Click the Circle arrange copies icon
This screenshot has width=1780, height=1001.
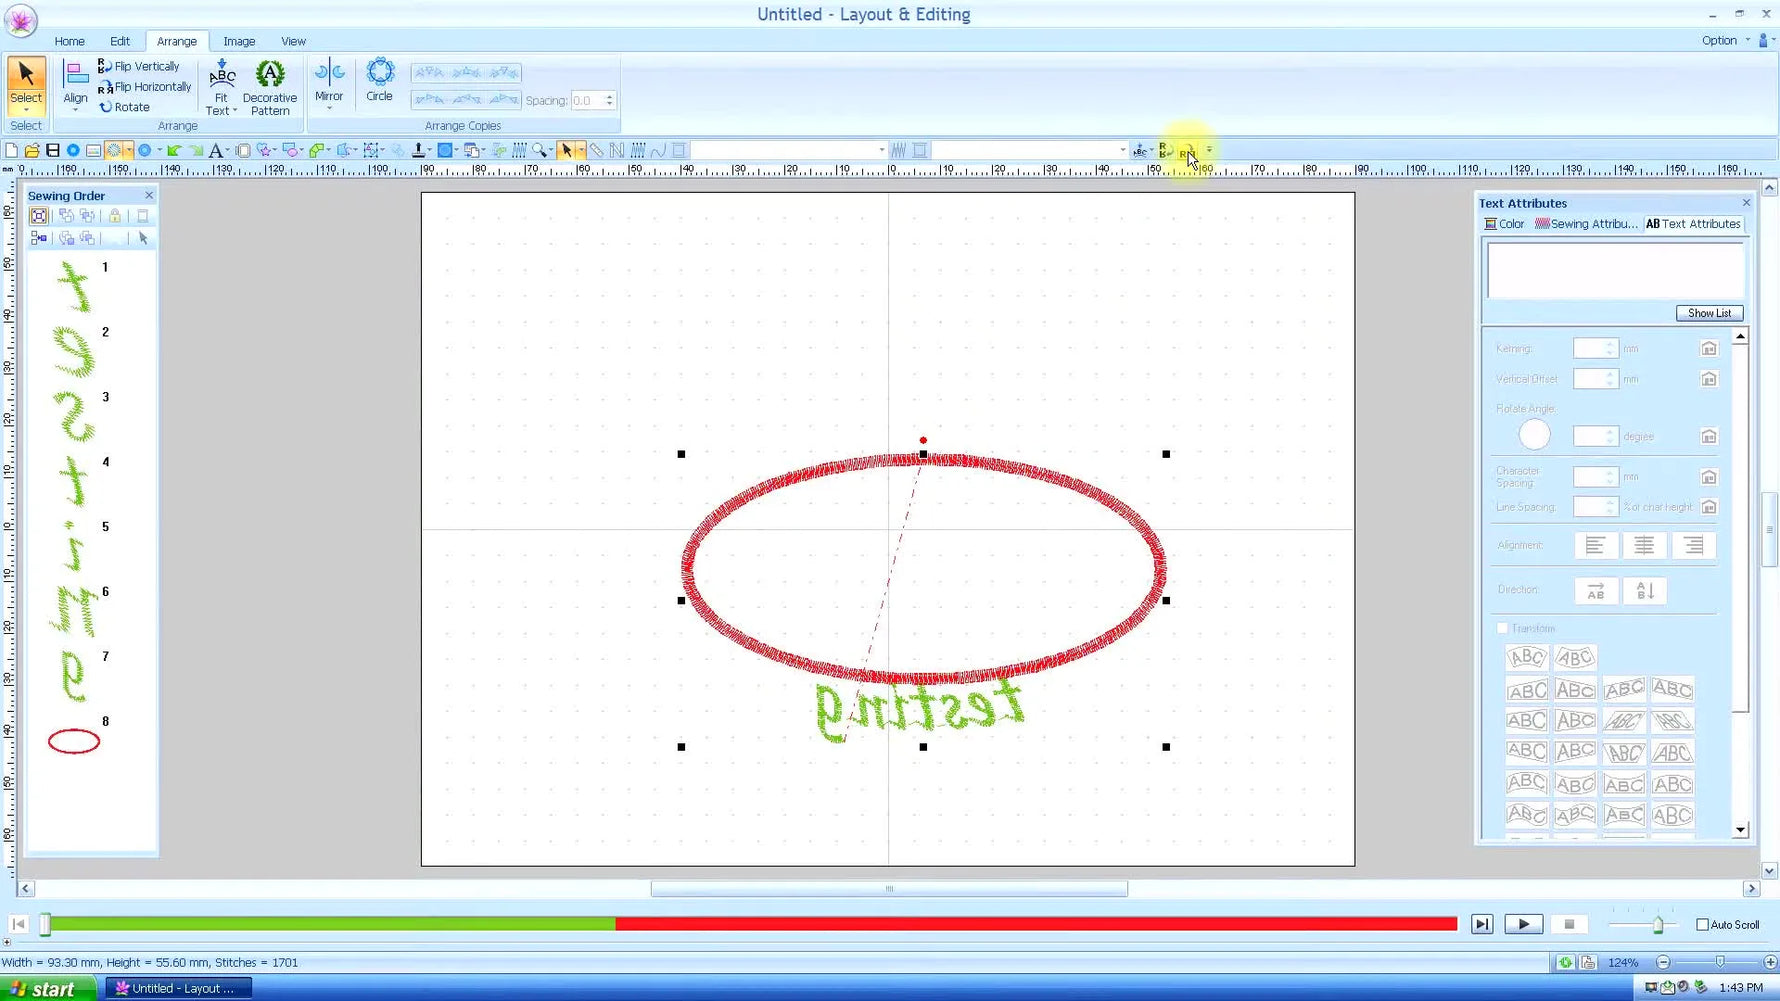click(x=379, y=81)
